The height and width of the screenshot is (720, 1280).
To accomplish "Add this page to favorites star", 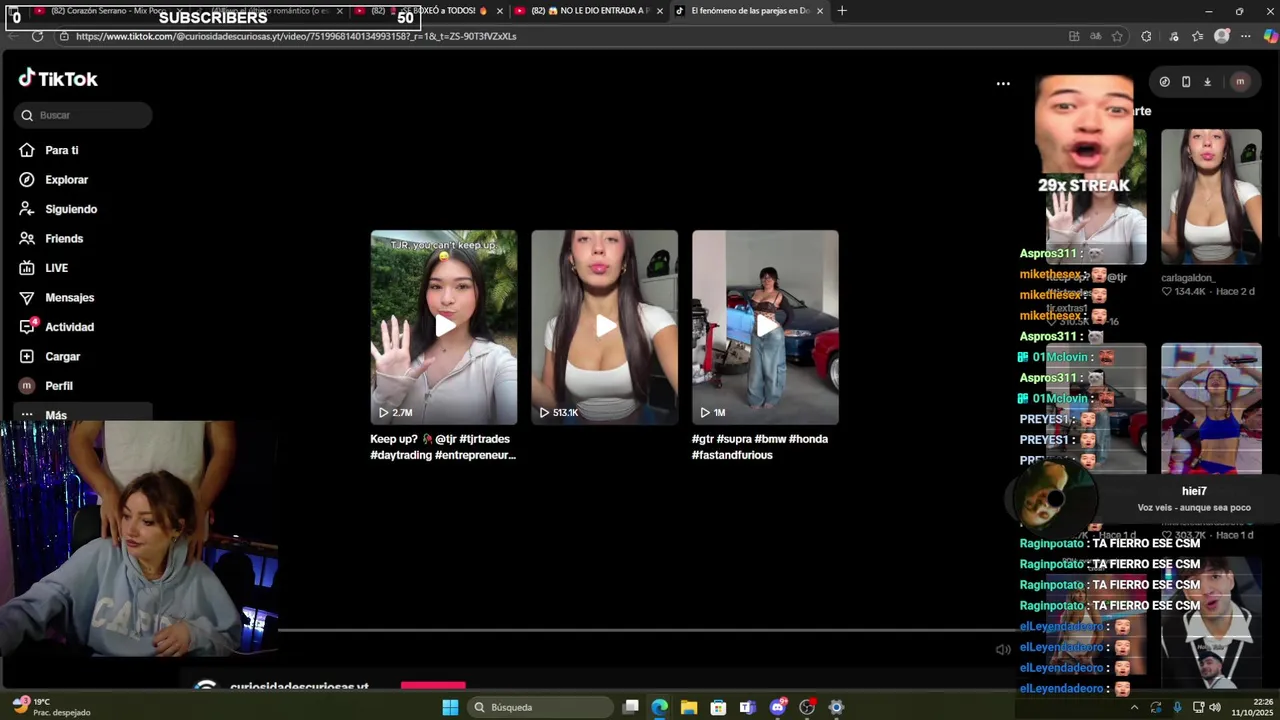I will pyautogui.click(x=1117, y=36).
